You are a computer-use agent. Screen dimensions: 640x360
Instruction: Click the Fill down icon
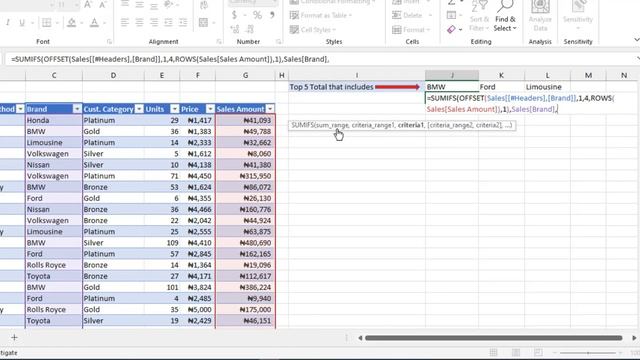tap(451, 16)
